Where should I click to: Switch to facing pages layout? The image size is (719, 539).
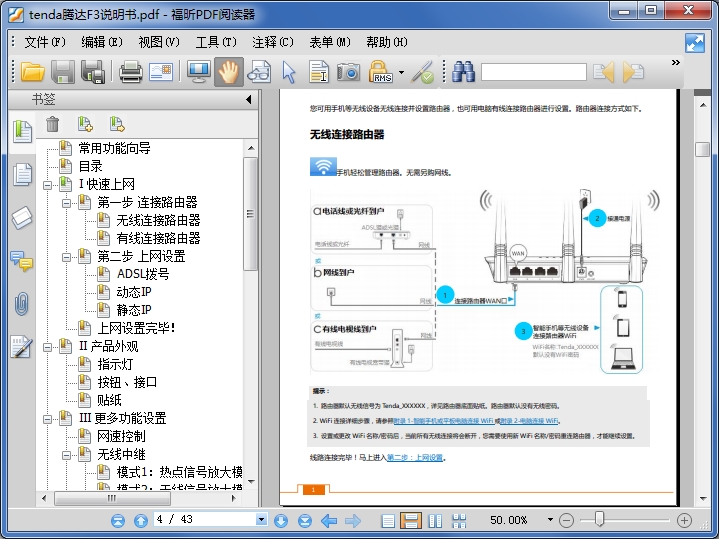(435, 520)
